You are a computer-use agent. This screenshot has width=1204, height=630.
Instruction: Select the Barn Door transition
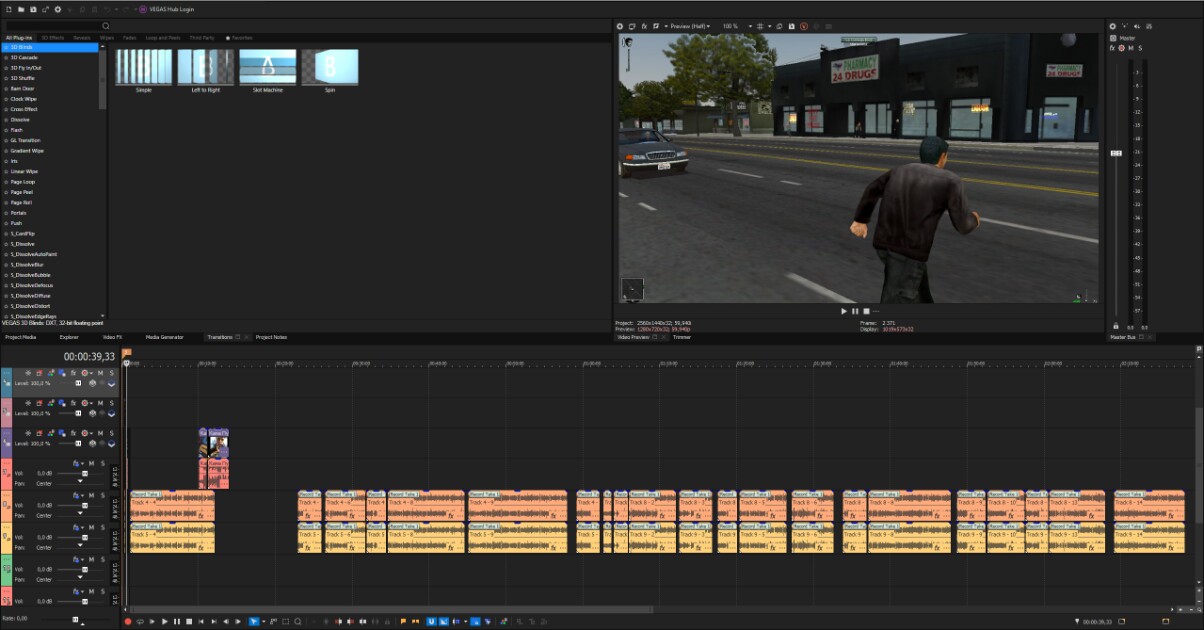(23, 88)
